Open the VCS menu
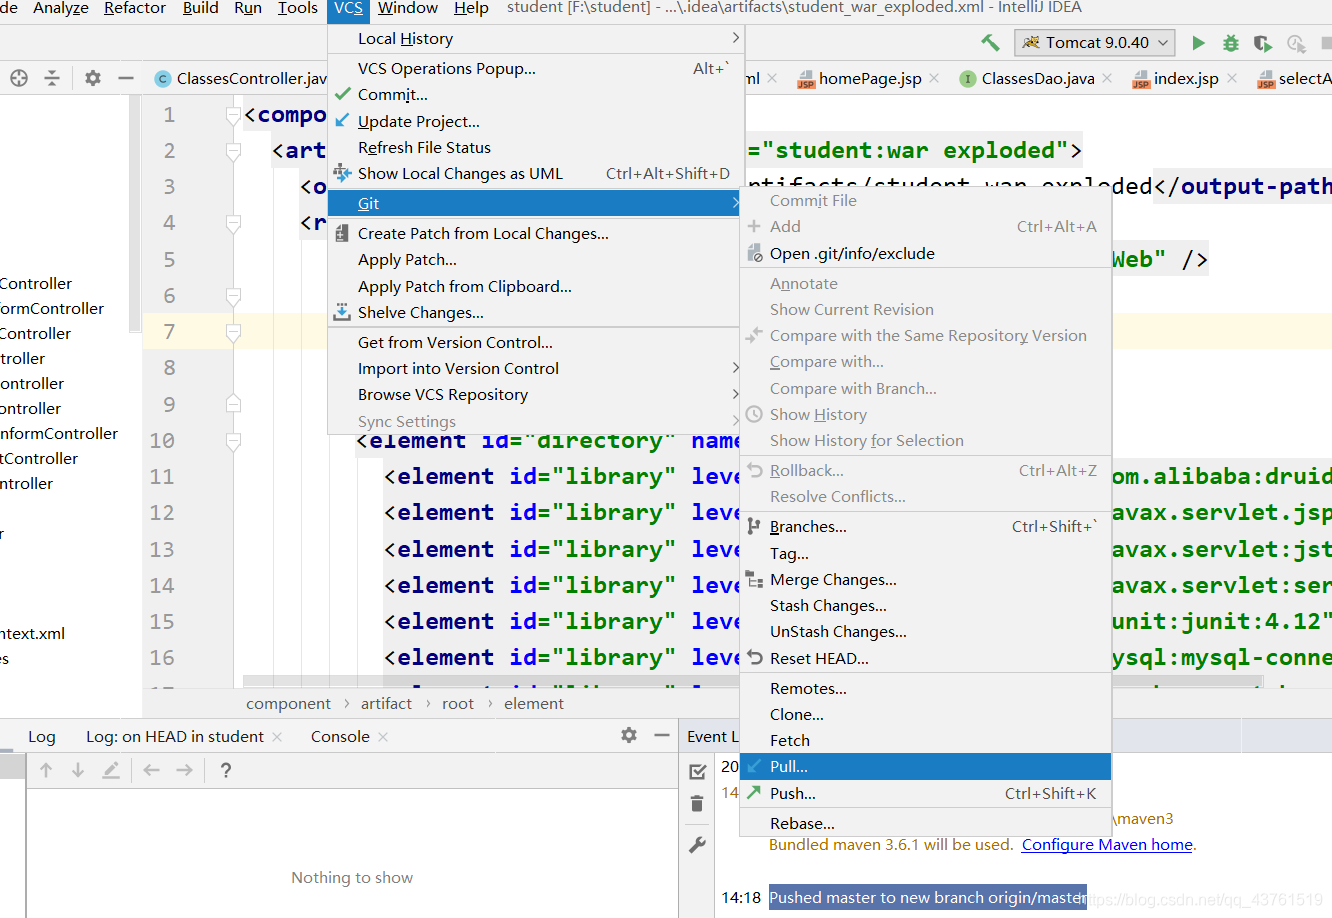Viewport: 1332px width, 918px height. click(x=348, y=9)
